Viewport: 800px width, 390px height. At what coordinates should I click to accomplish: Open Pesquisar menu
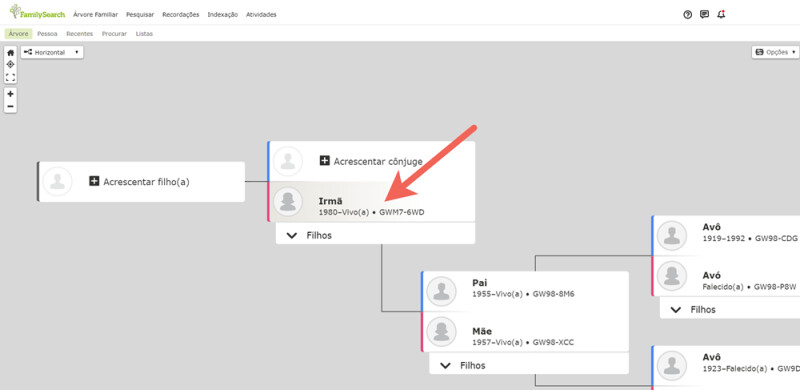[x=140, y=15]
